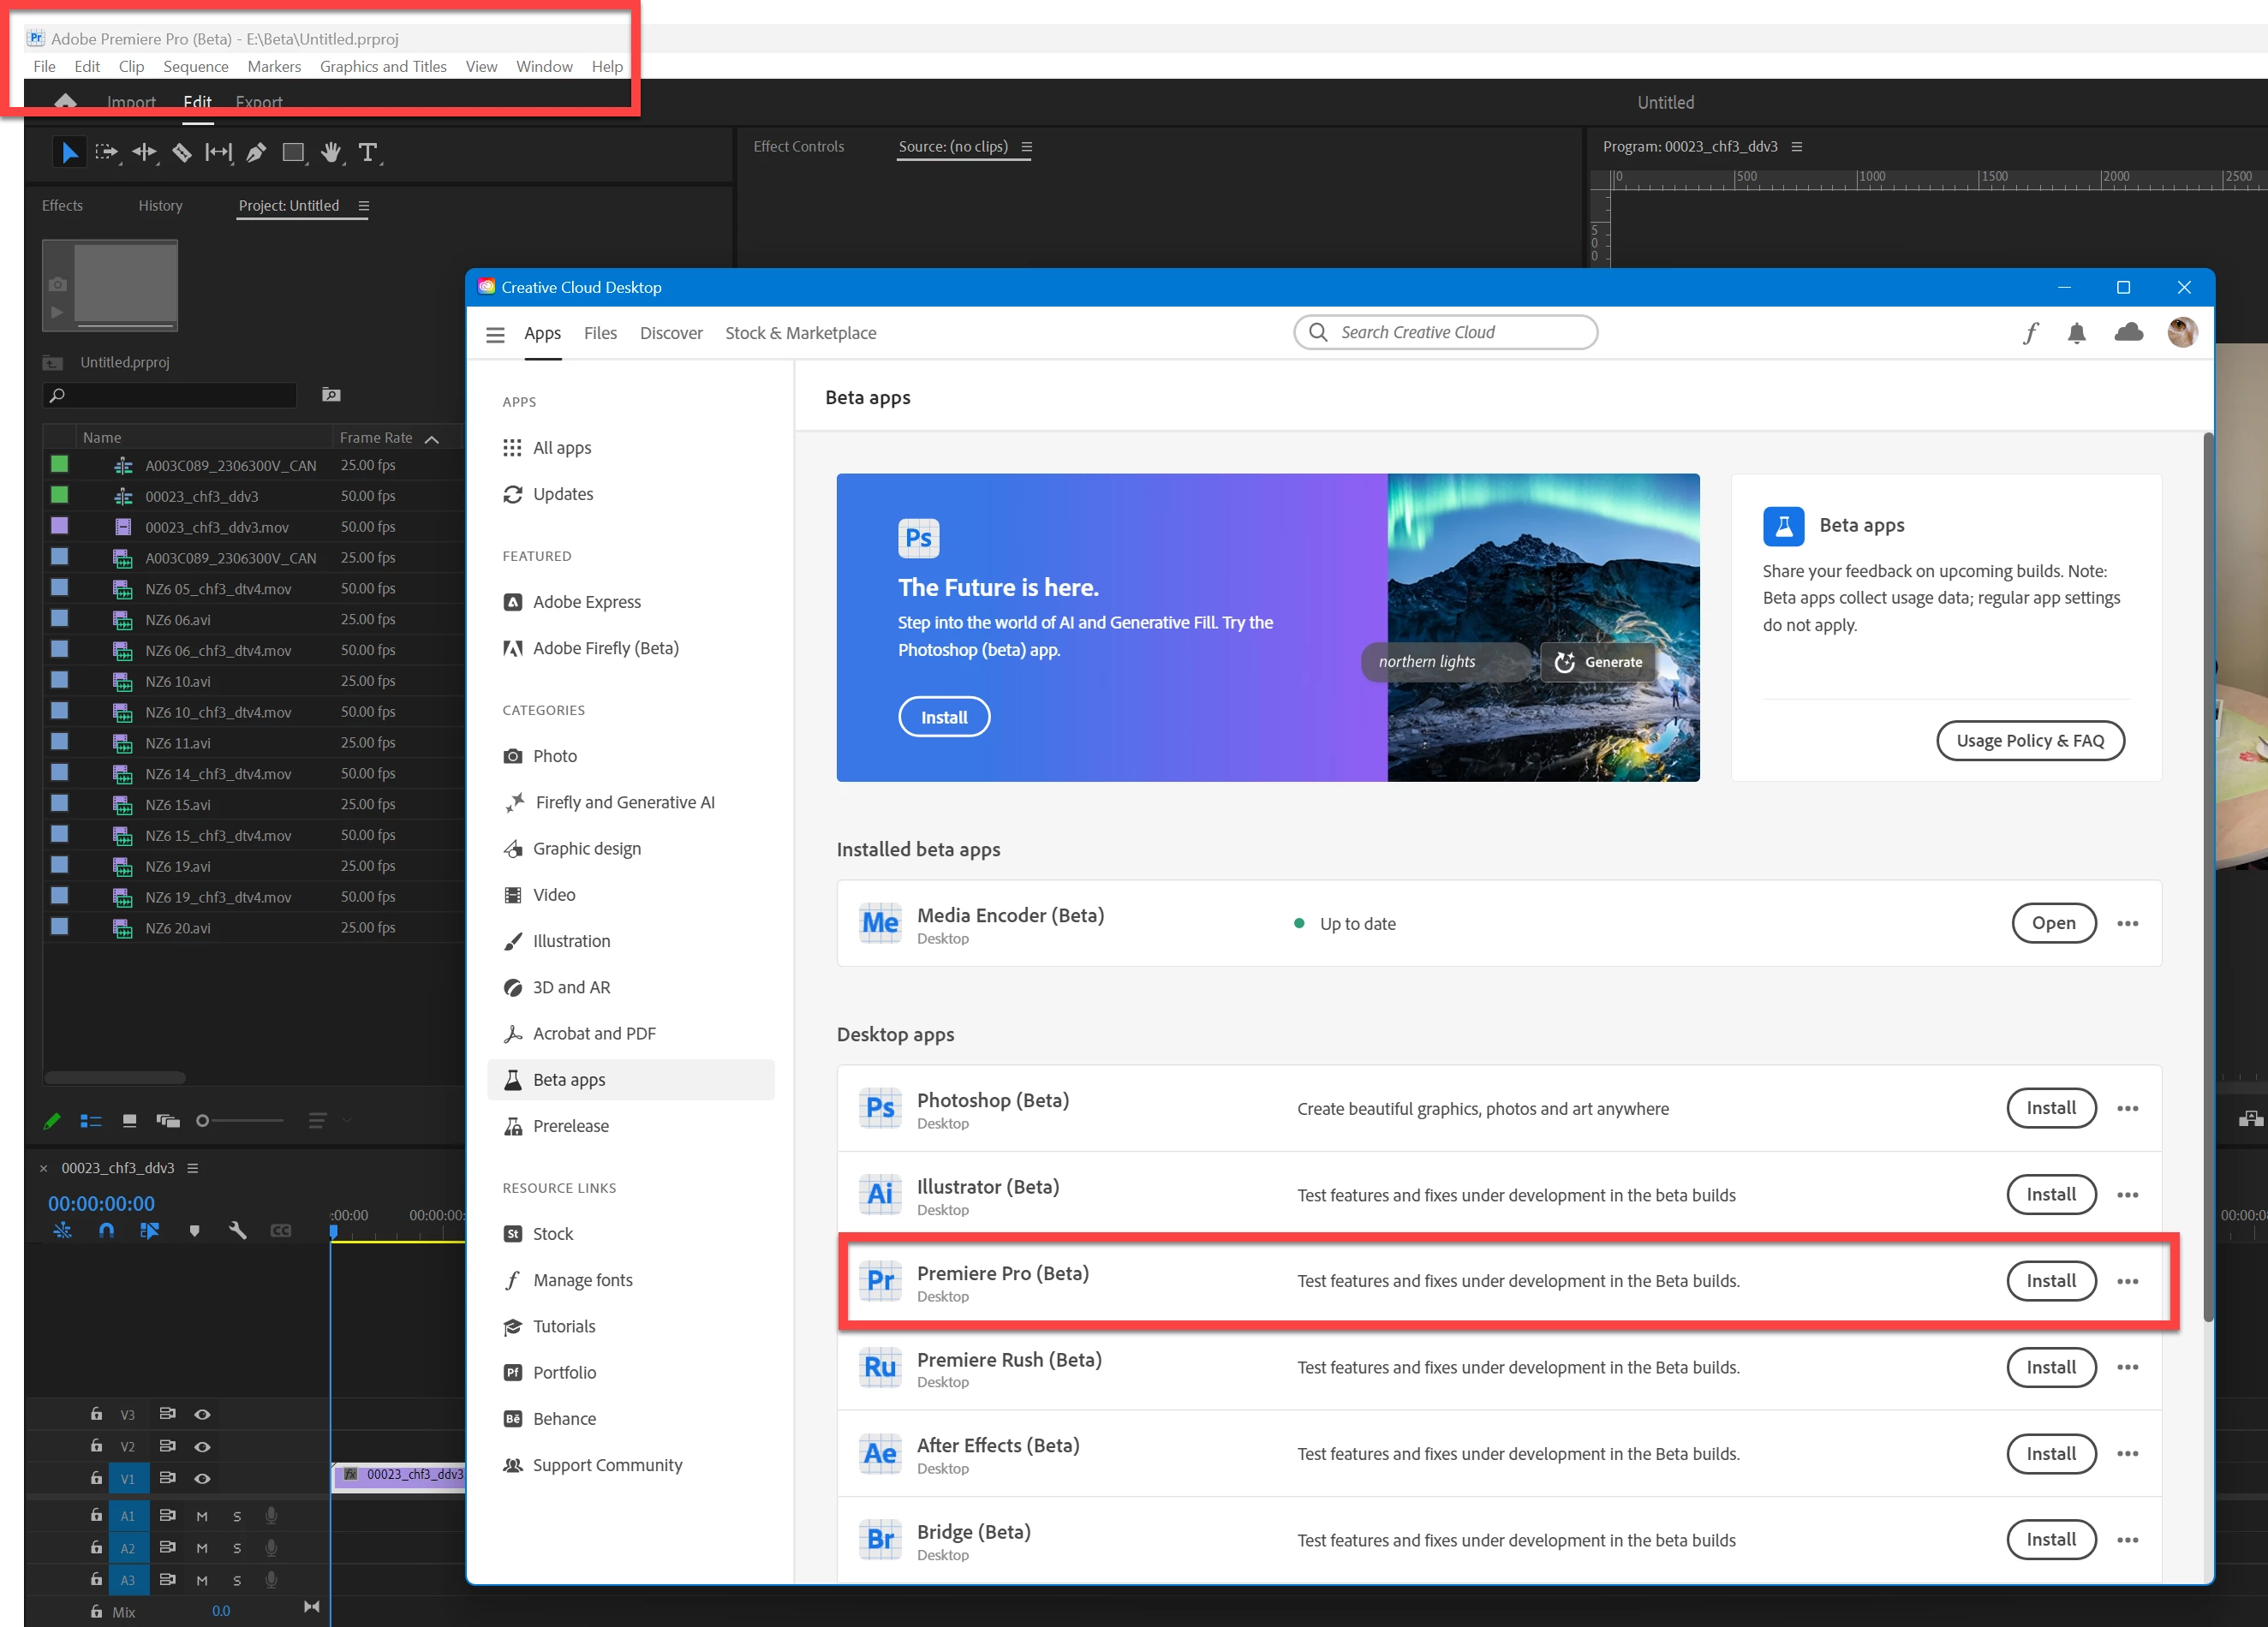This screenshot has height=1627, width=2268.
Task: Select the Pen tool in Premiere toolbar
Action: [x=256, y=152]
